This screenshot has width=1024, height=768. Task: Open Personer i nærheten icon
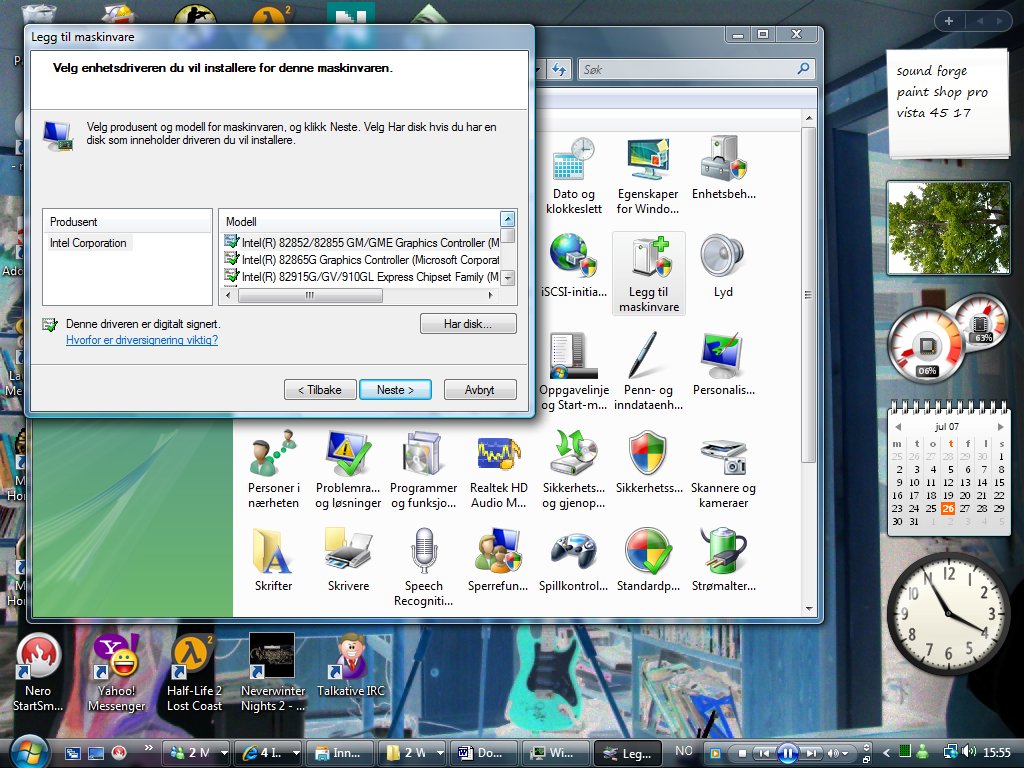273,469
